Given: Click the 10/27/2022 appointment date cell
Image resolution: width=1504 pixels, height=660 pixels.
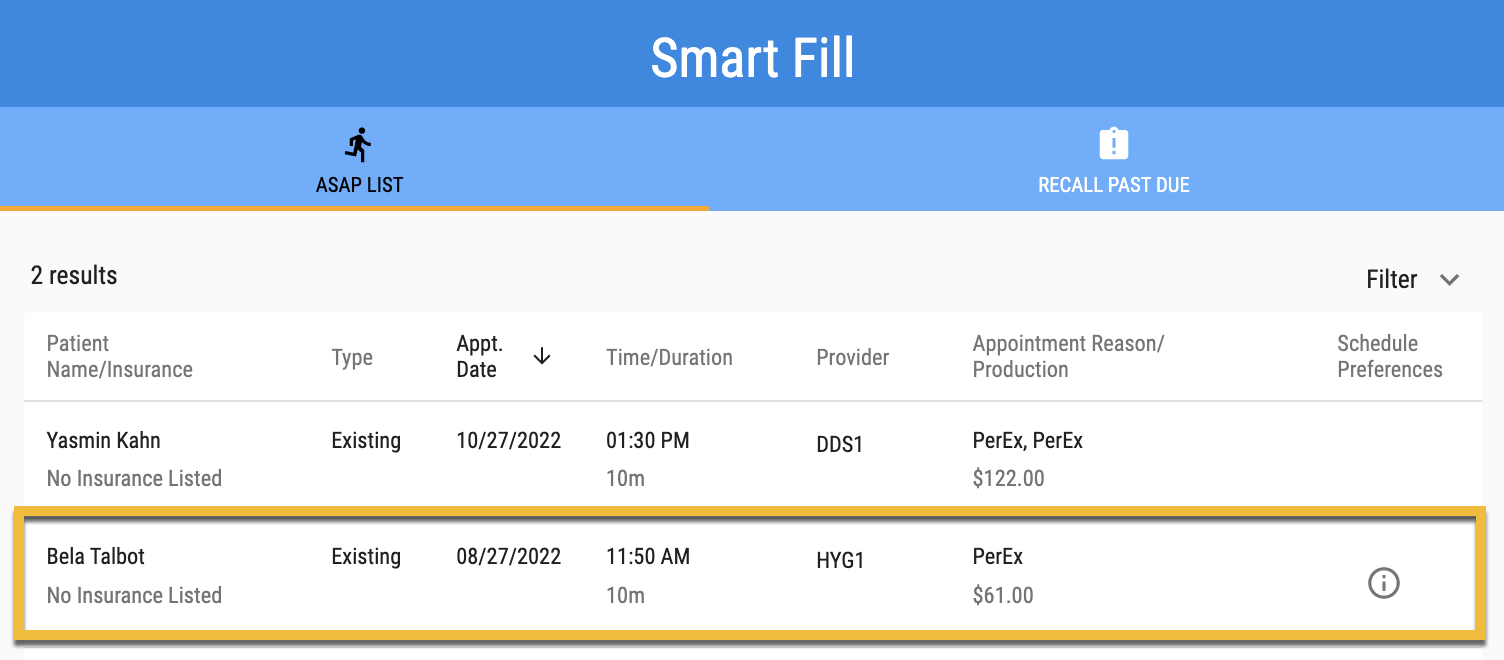Looking at the screenshot, I should [x=508, y=441].
